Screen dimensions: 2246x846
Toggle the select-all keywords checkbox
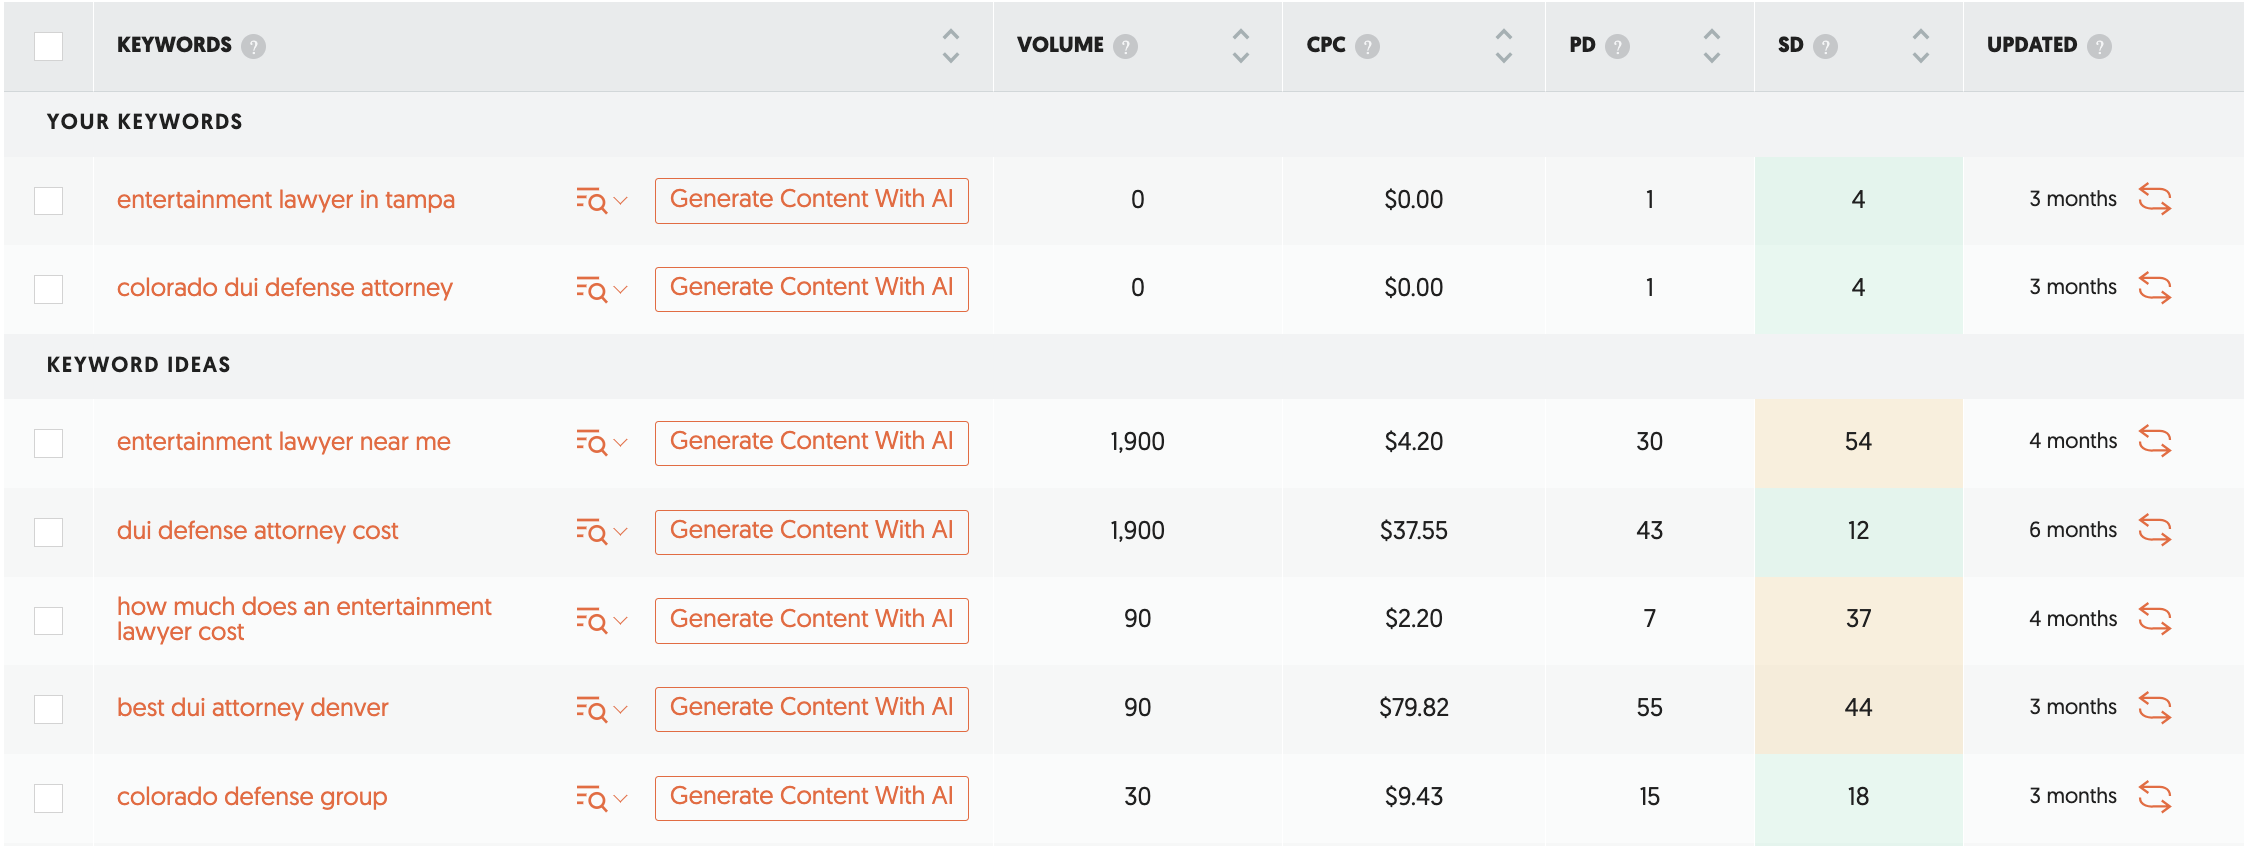point(48,46)
